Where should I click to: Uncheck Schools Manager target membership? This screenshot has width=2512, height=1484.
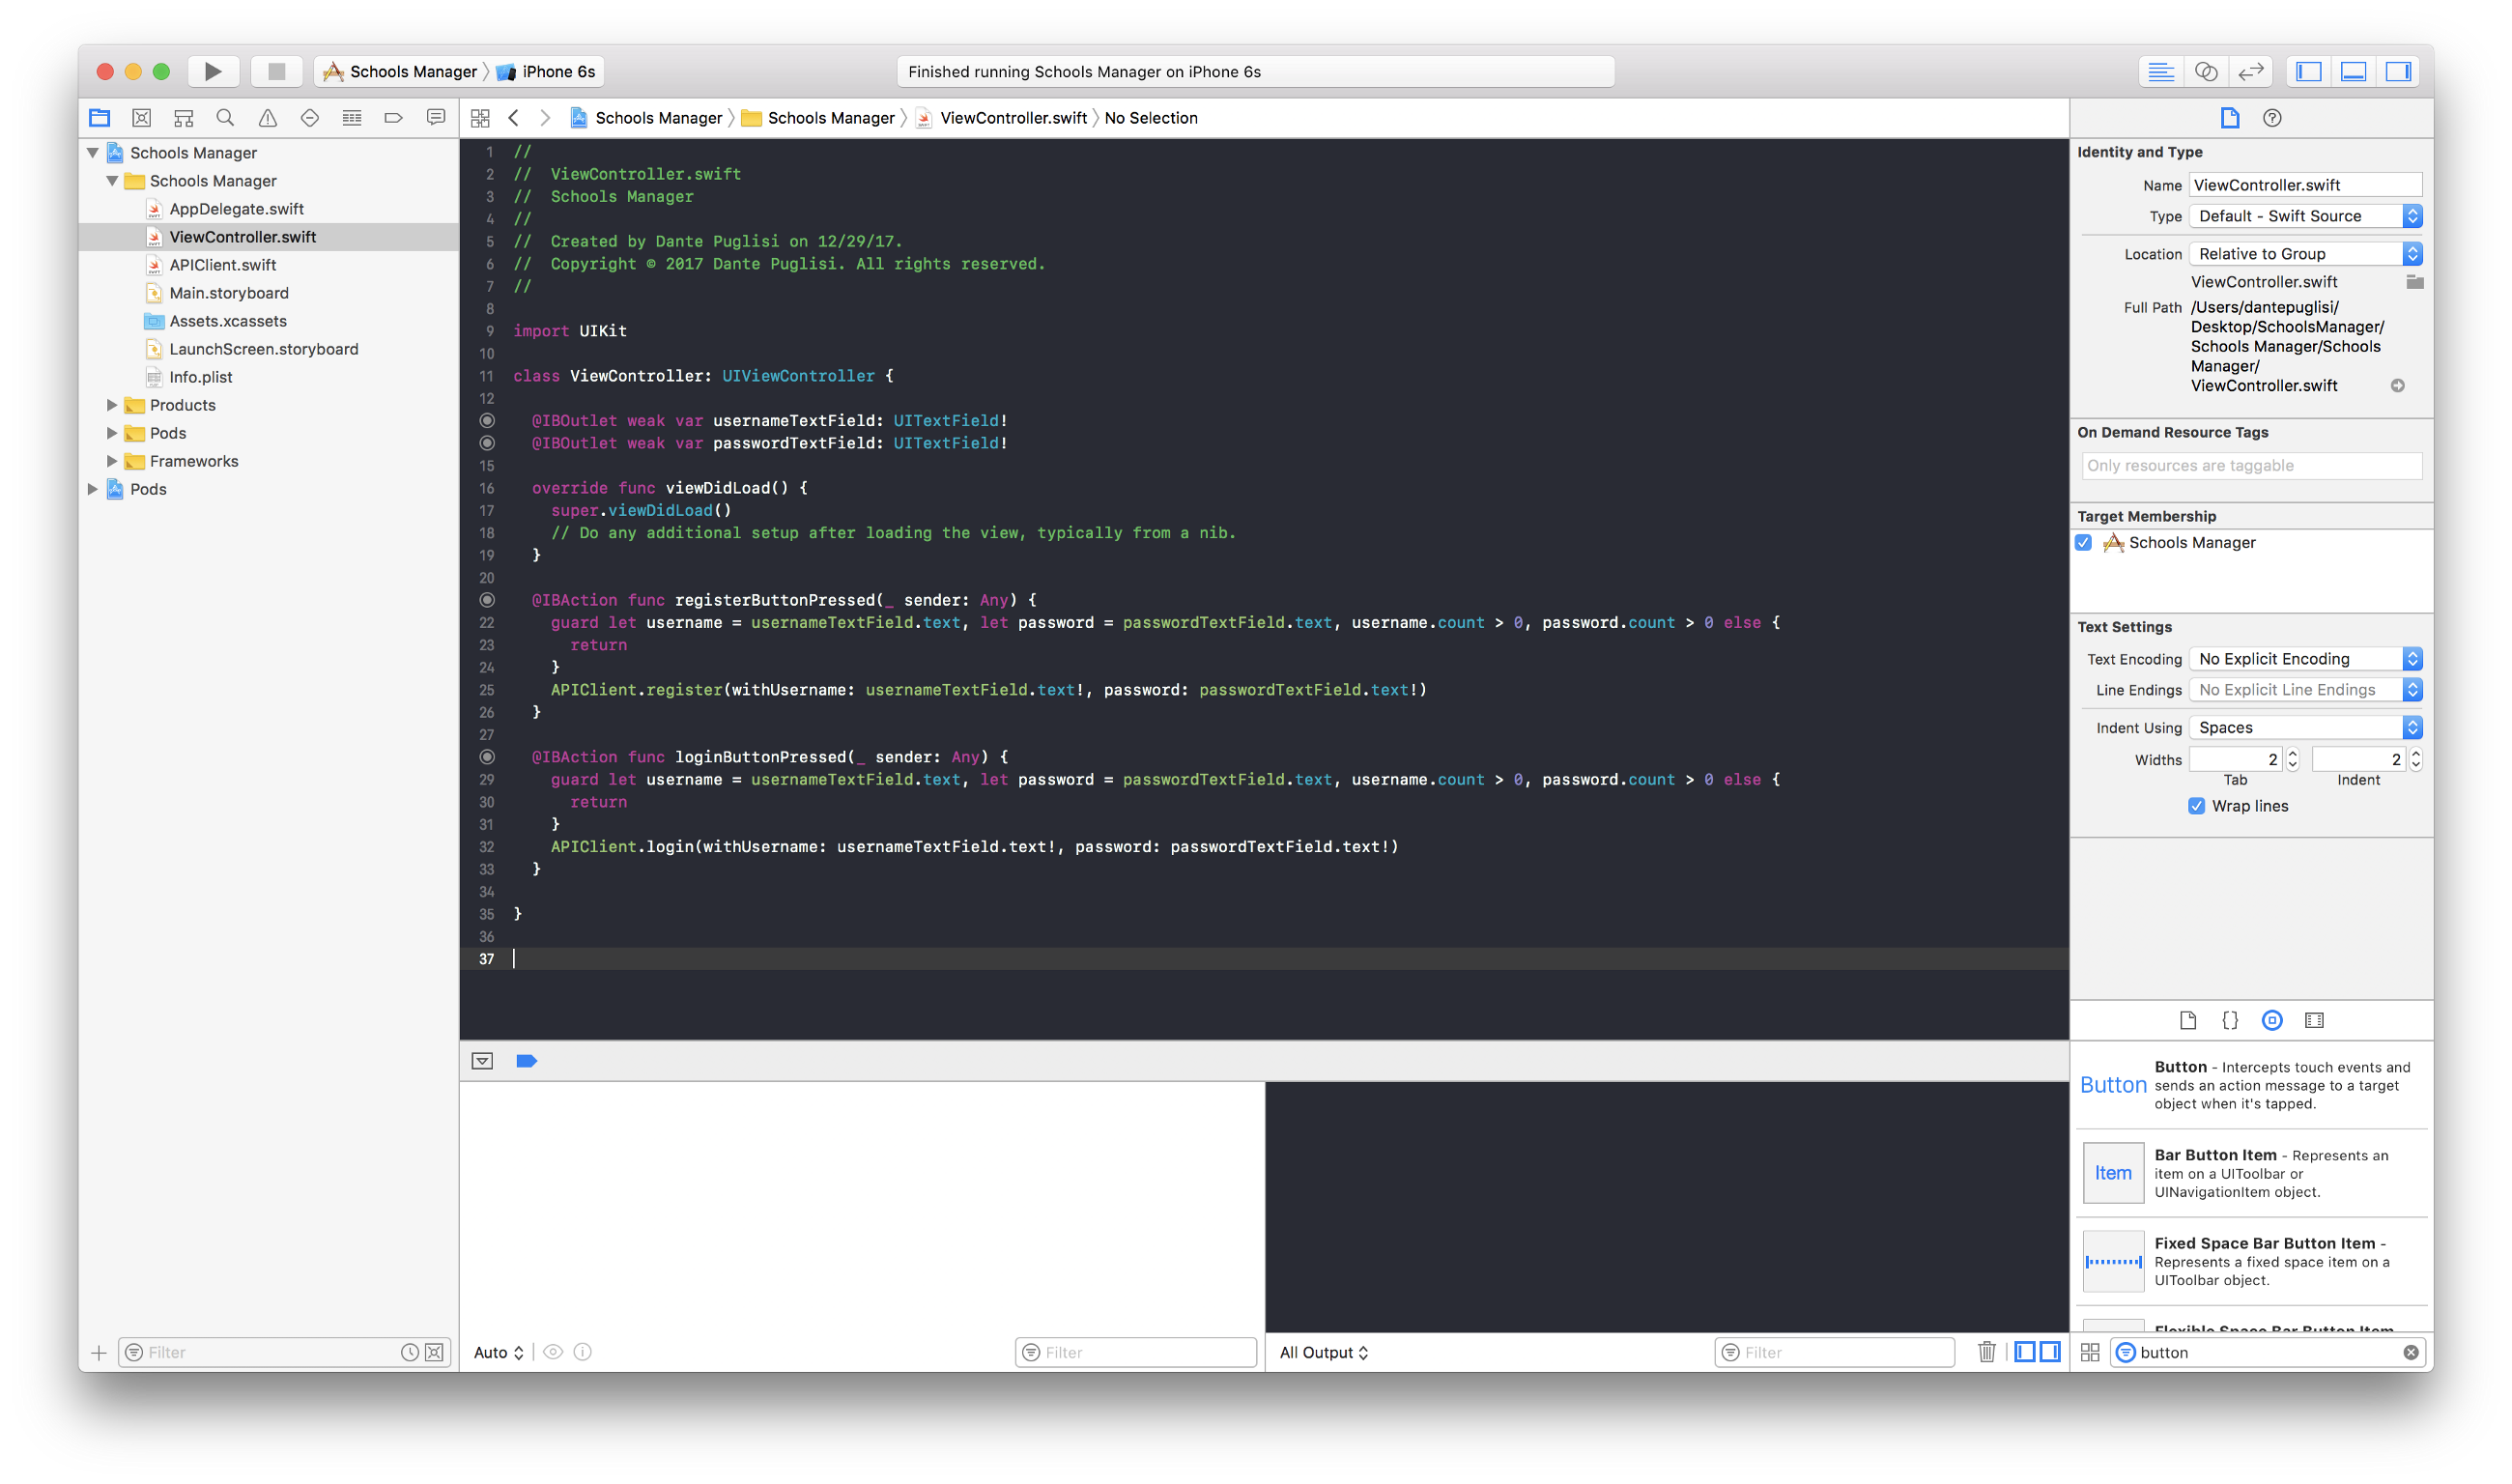[2084, 542]
